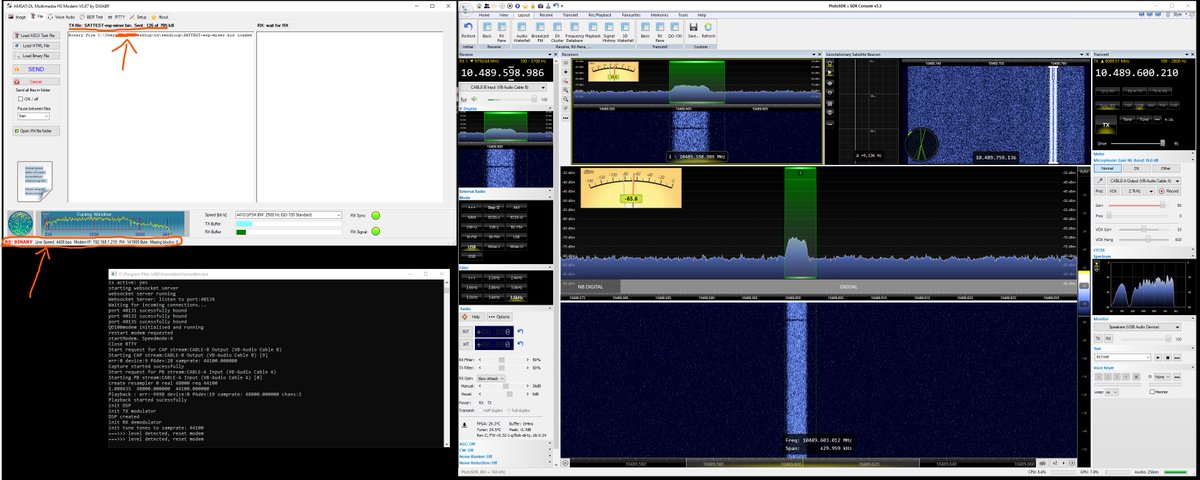Open Image tab in HS Modem

17,17
